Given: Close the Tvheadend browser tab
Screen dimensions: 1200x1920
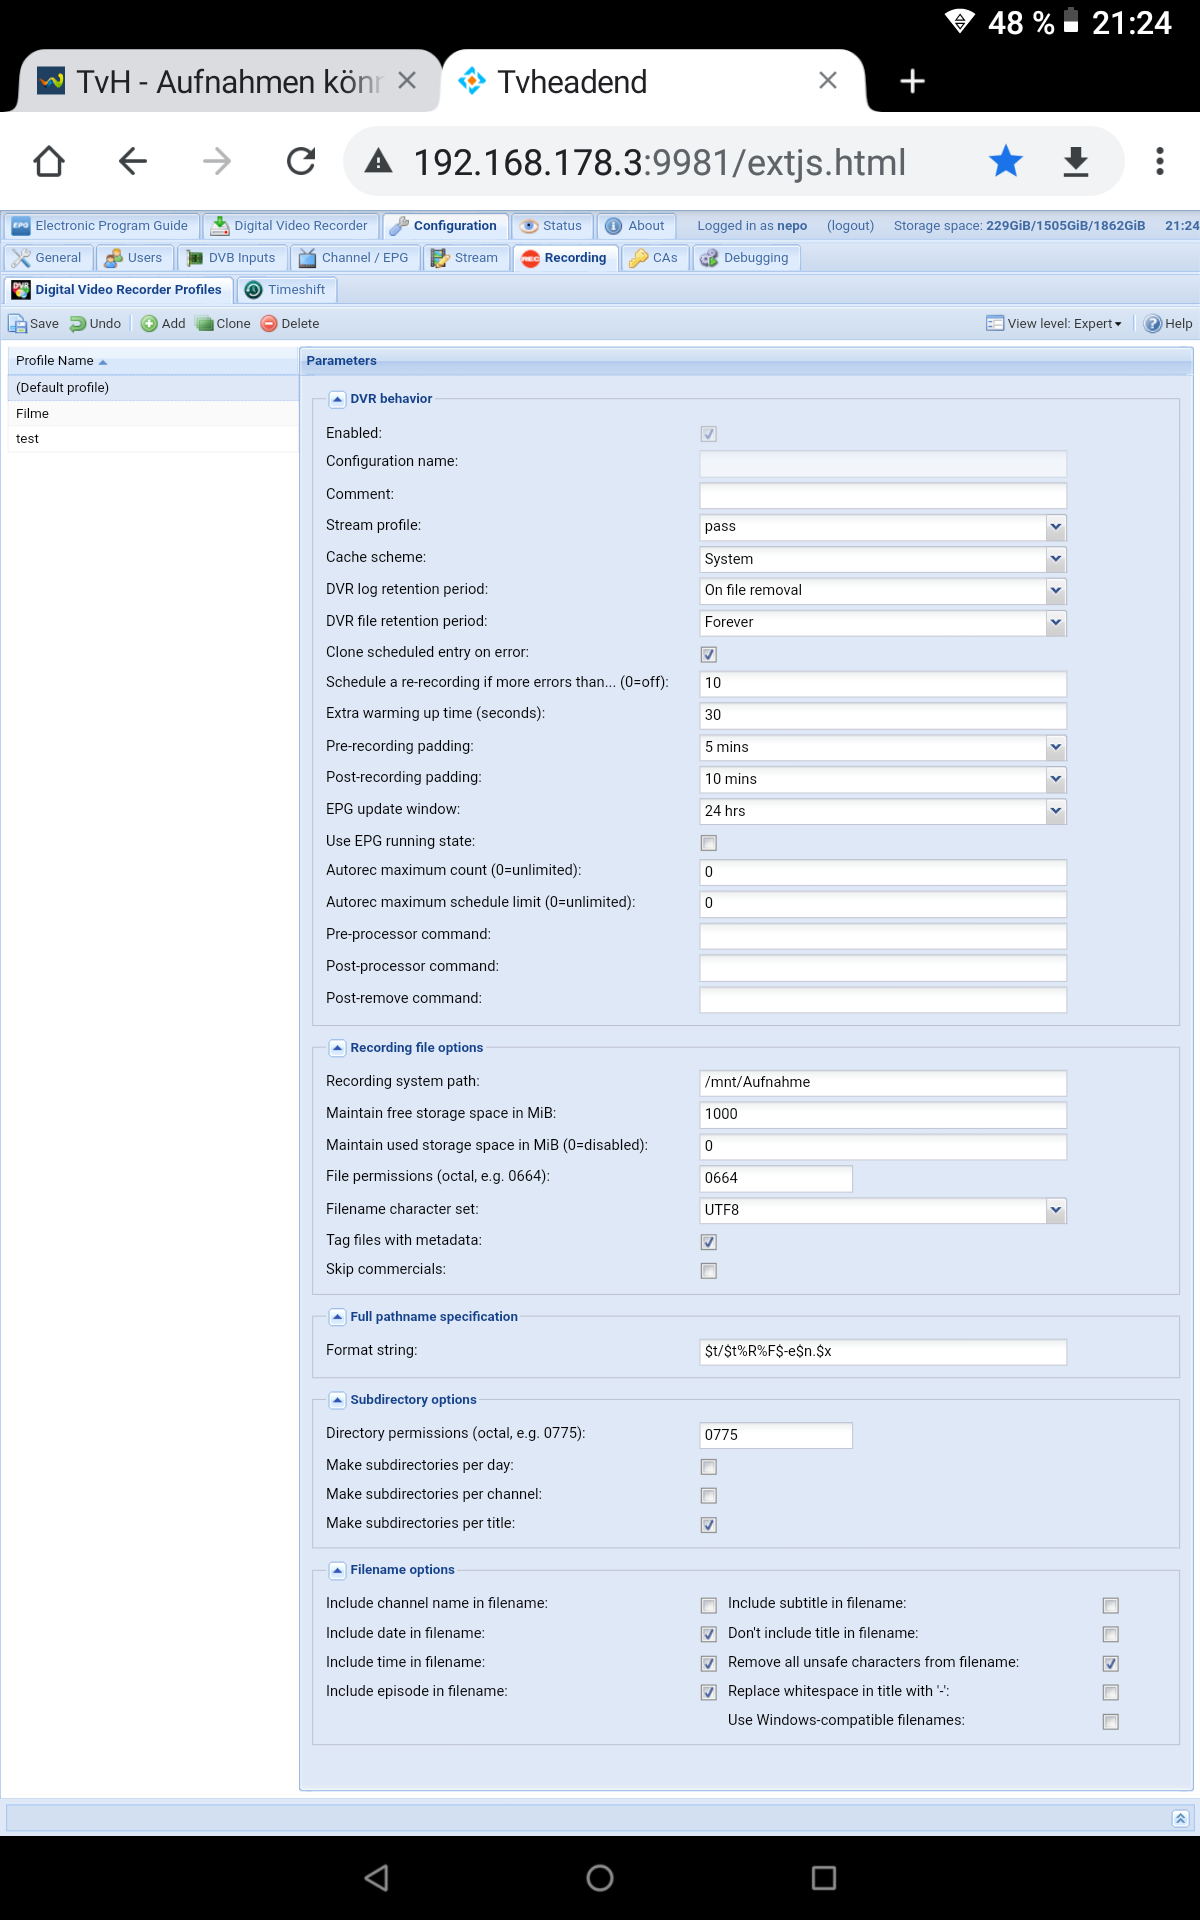Looking at the screenshot, I should coord(828,80).
